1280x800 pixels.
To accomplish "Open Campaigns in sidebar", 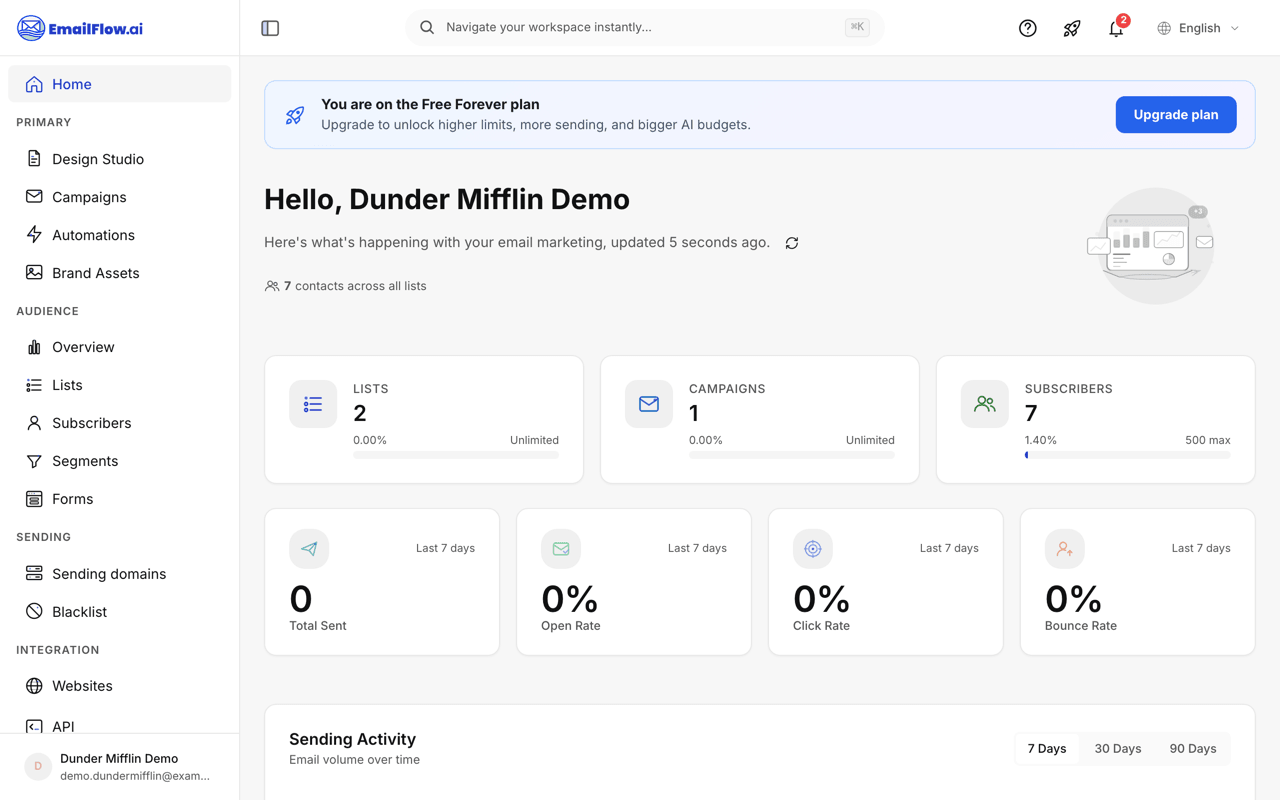I will [x=119, y=197].
